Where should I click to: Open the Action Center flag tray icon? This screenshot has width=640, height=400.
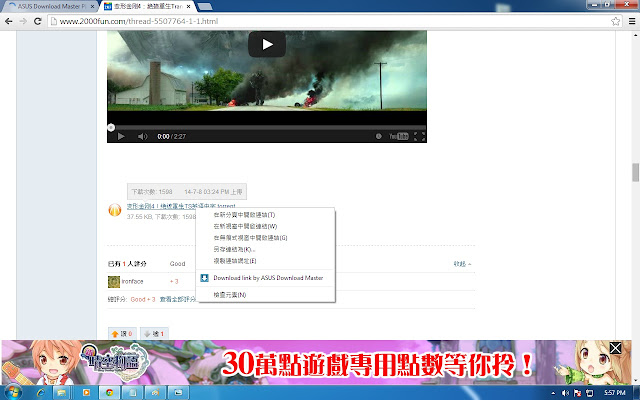point(578,393)
